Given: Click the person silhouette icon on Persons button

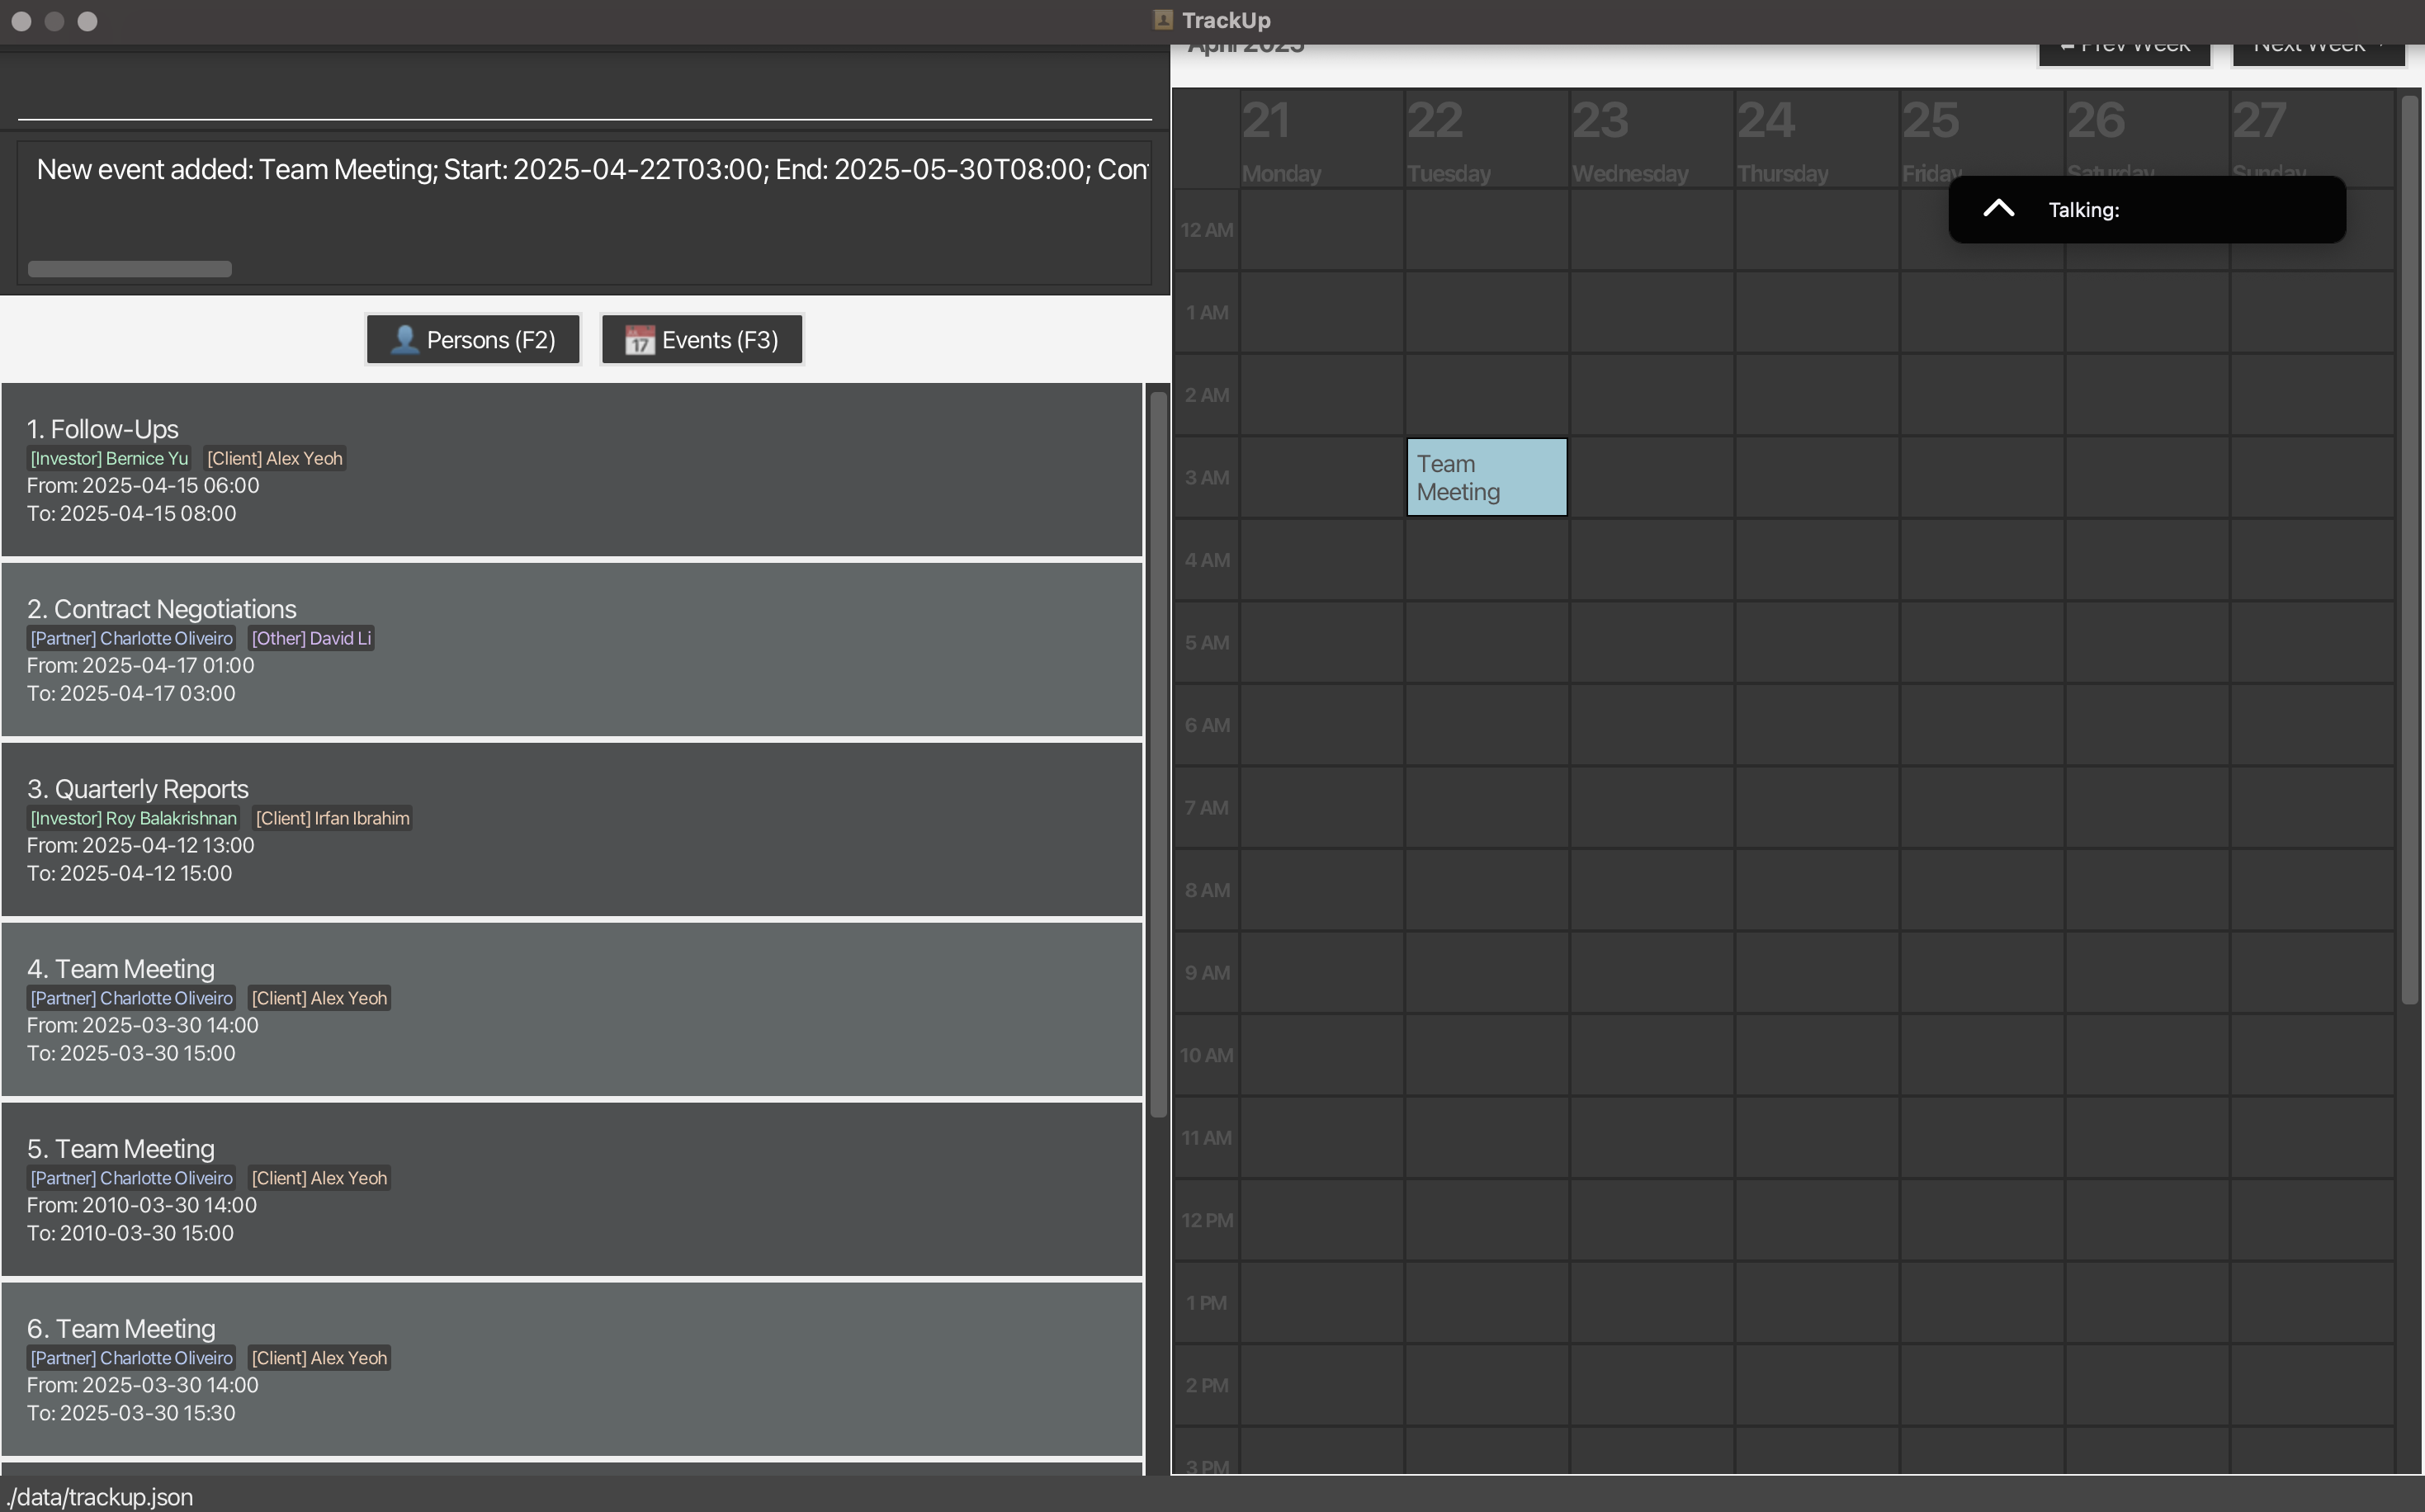Looking at the screenshot, I should (x=404, y=340).
